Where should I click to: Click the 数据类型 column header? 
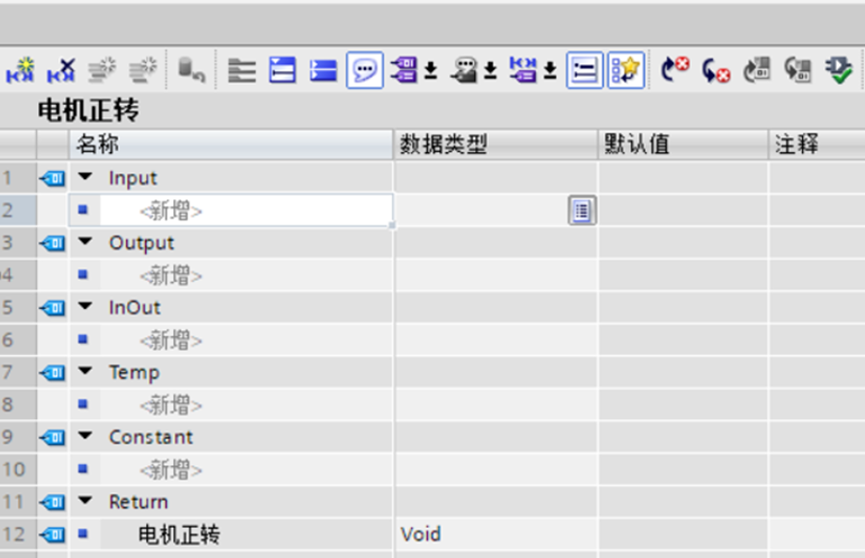click(x=496, y=145)
